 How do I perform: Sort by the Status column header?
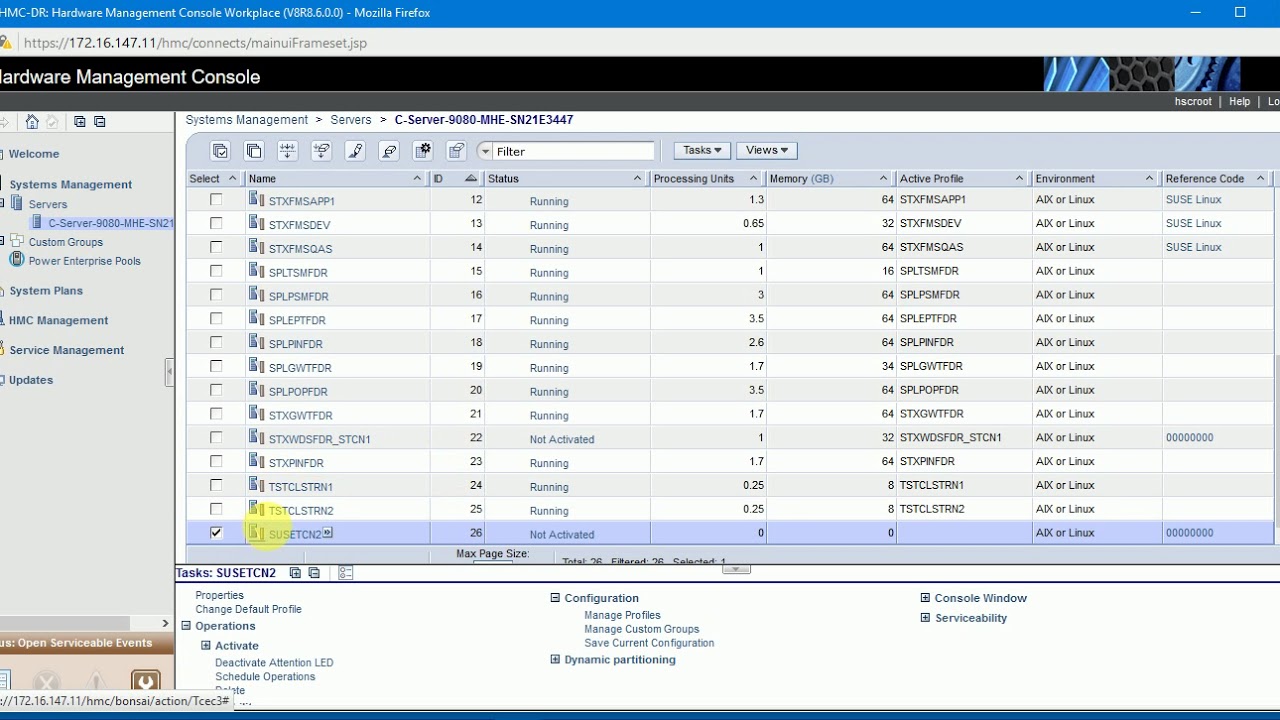(565, 178)
